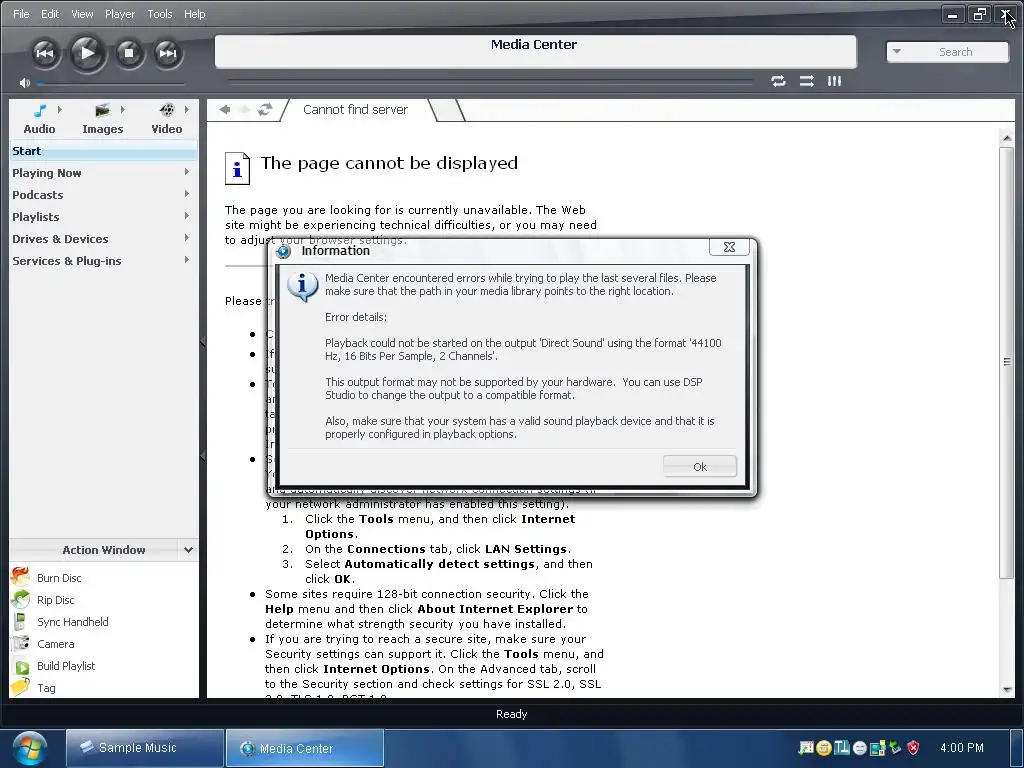This screenshot has width=1024, height=768.
Task: Open the blank new tab
Action: pyautogui.click(x=448, y=110)
